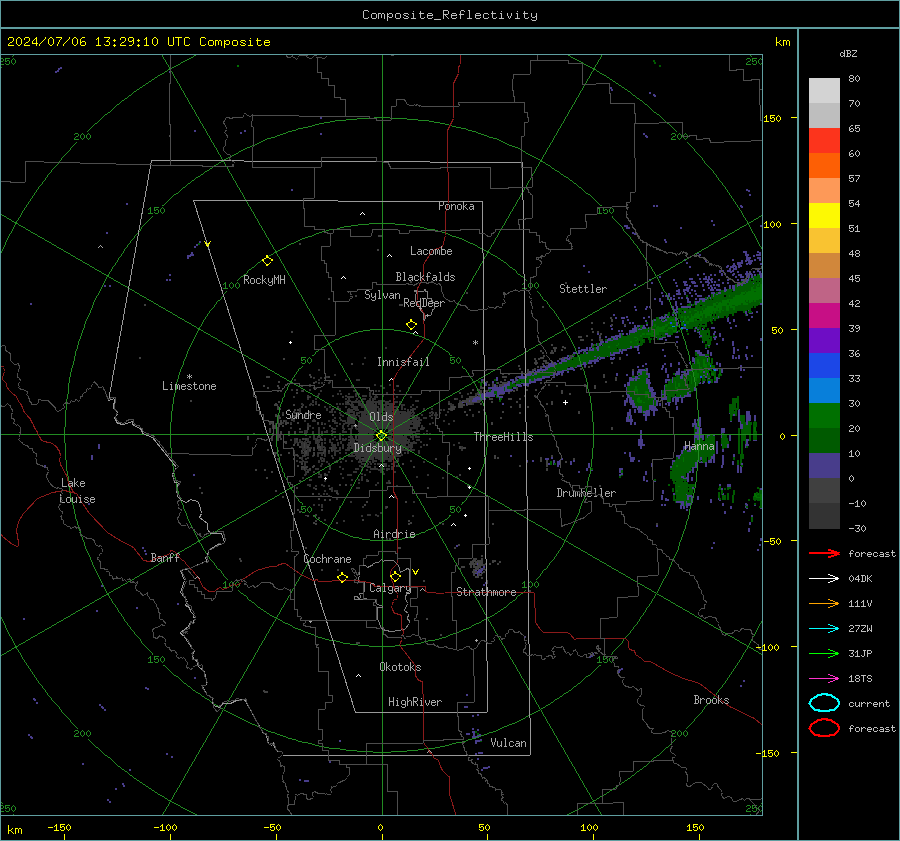Click the 'Blackfalds' map label

tap(425, 277)
